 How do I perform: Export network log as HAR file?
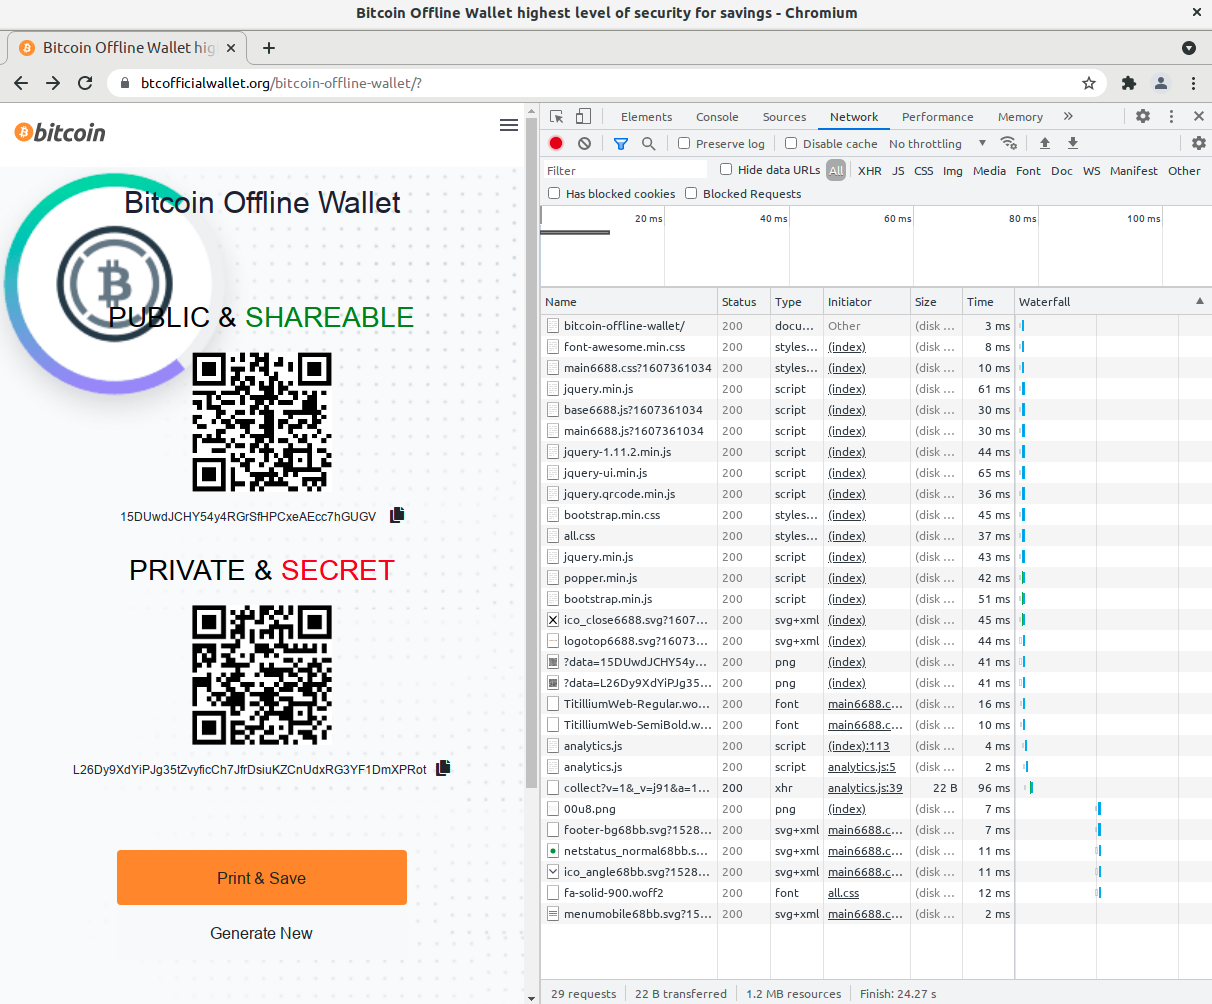click(1072, 143)
